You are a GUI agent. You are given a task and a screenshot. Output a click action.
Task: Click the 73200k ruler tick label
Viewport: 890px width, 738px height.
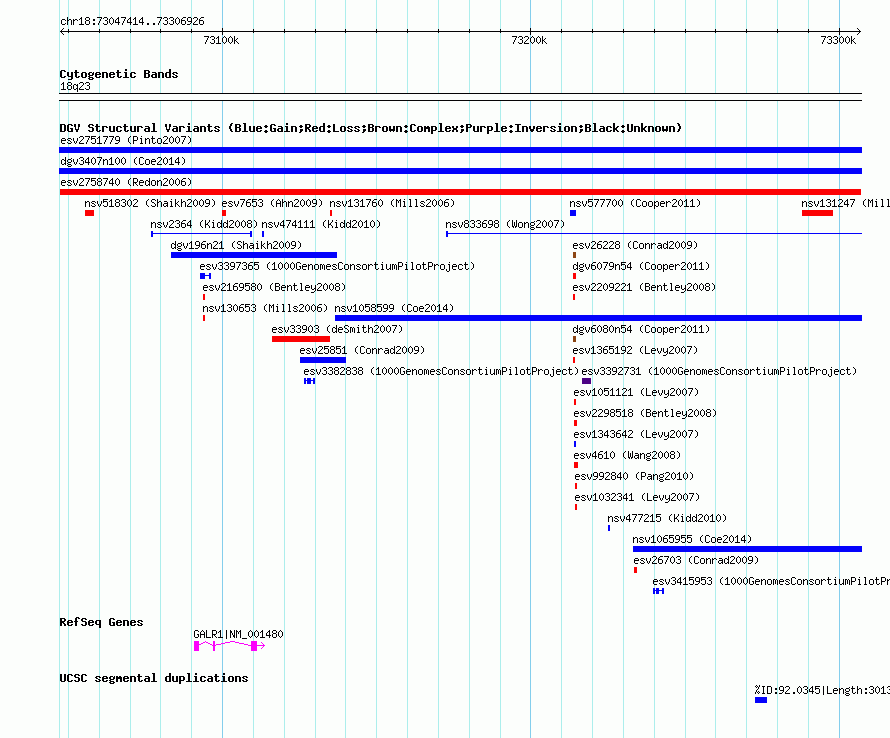[529, 40]
